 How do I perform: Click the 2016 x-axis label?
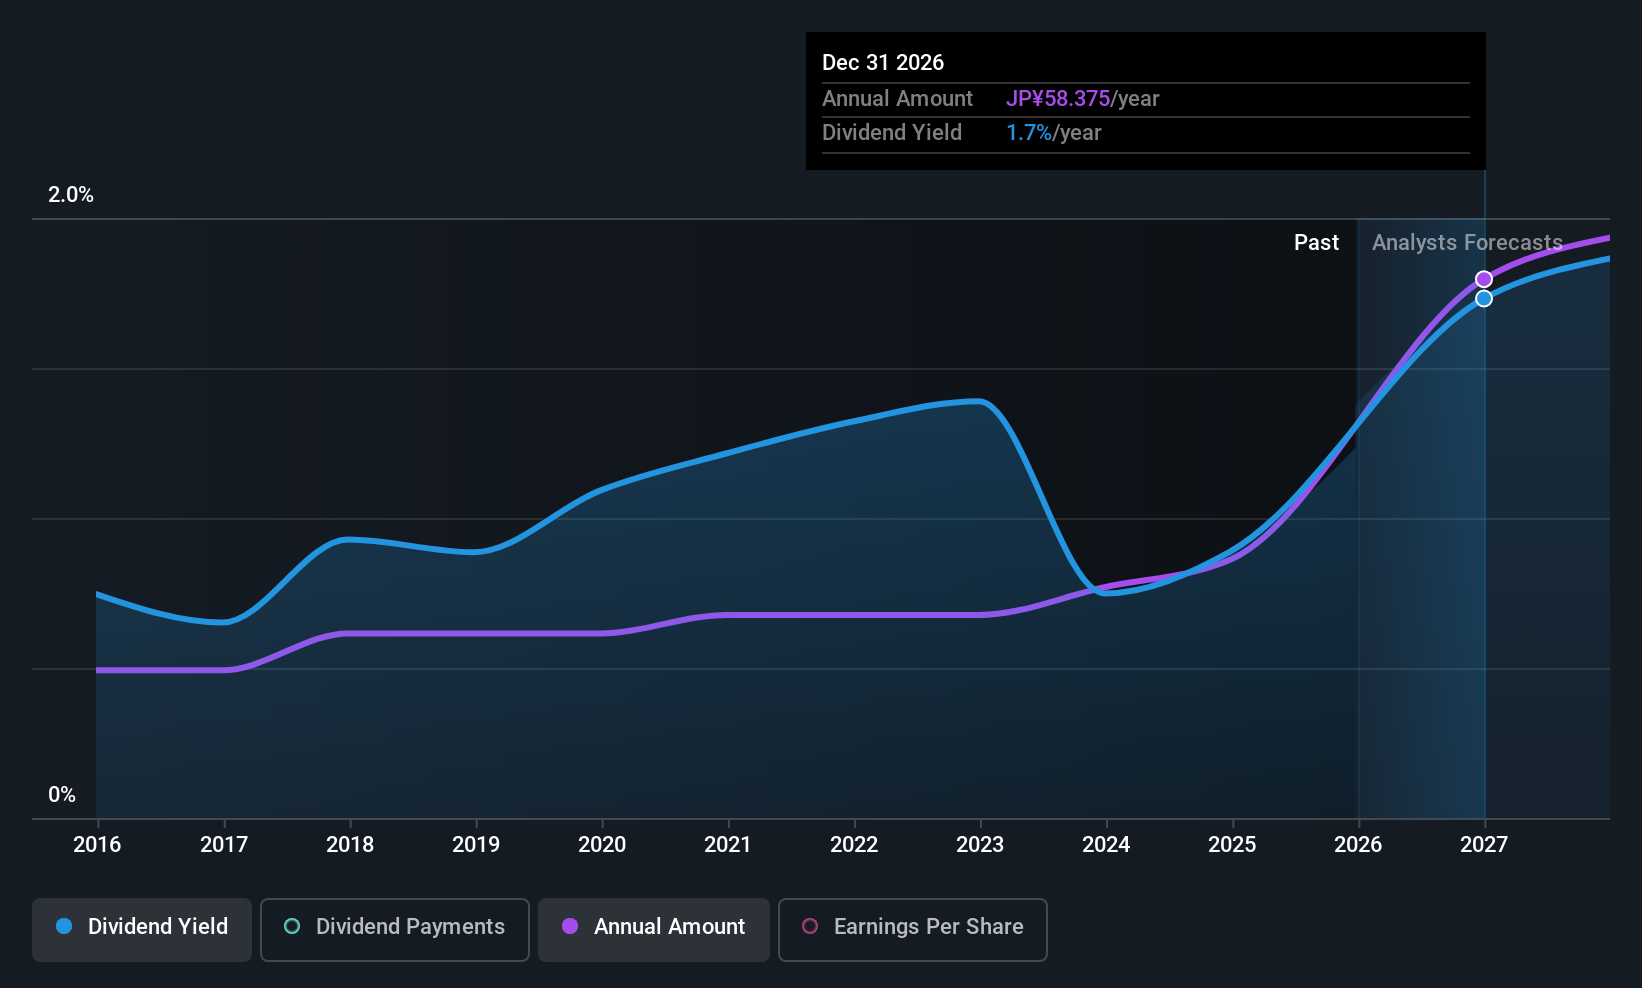click(97, 844)
